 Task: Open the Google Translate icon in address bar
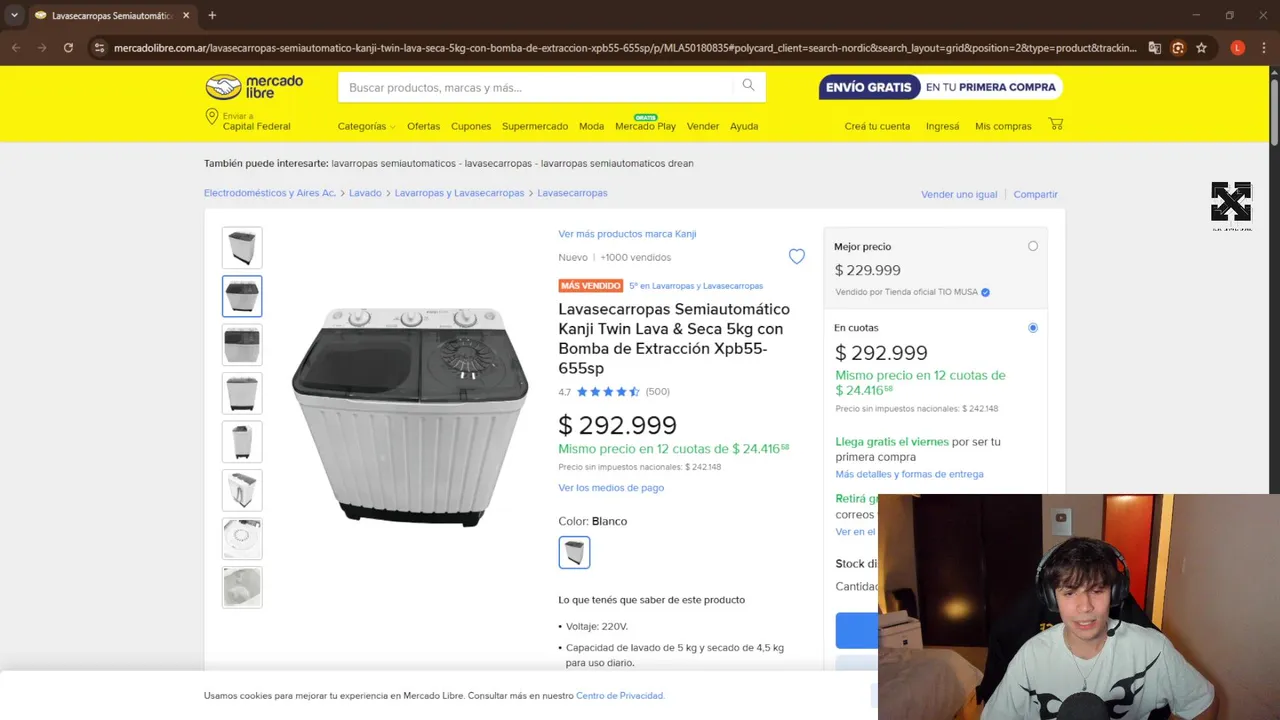click(1155, 47)
